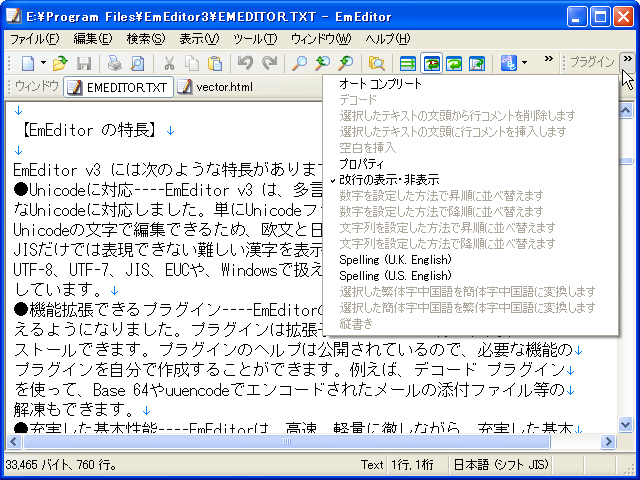The width and height of the screenshot is (640, 480).
Task: Click the vertical scrollbar thumb
Action: coord(626,161)
